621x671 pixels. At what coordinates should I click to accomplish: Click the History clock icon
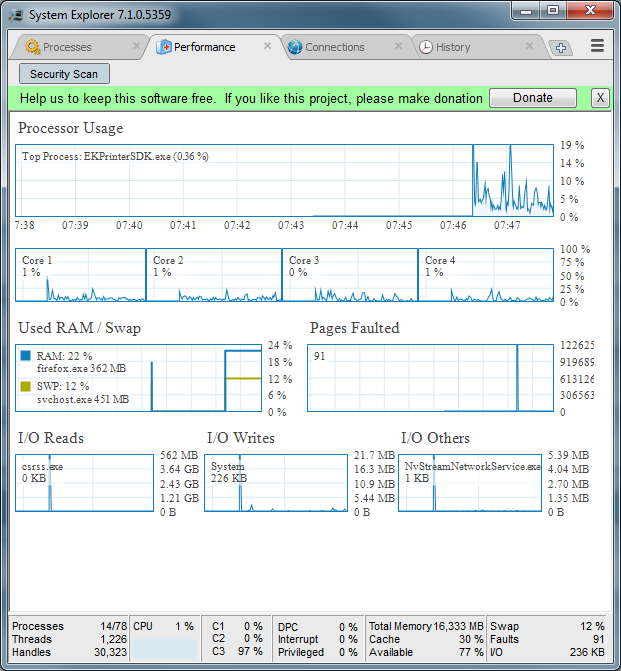click(x=426, y=47)
